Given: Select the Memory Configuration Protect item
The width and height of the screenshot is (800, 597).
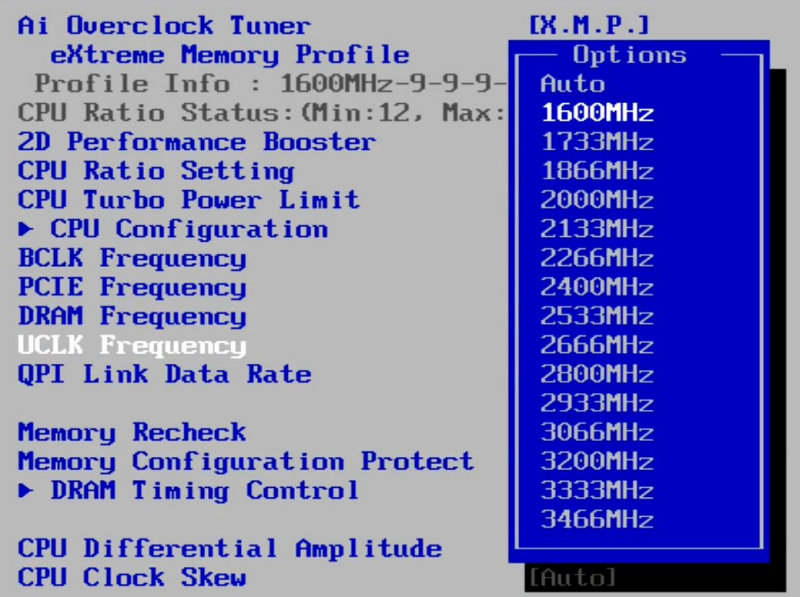Looking at the screenshot, I should click(x=245, y=461).
